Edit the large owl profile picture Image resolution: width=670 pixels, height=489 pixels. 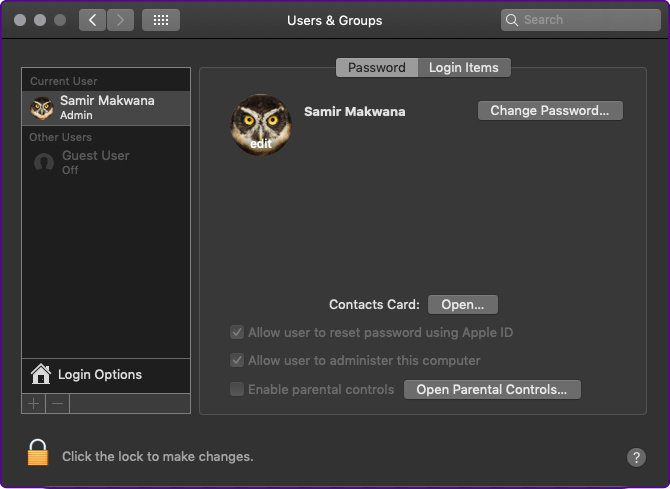261,124
